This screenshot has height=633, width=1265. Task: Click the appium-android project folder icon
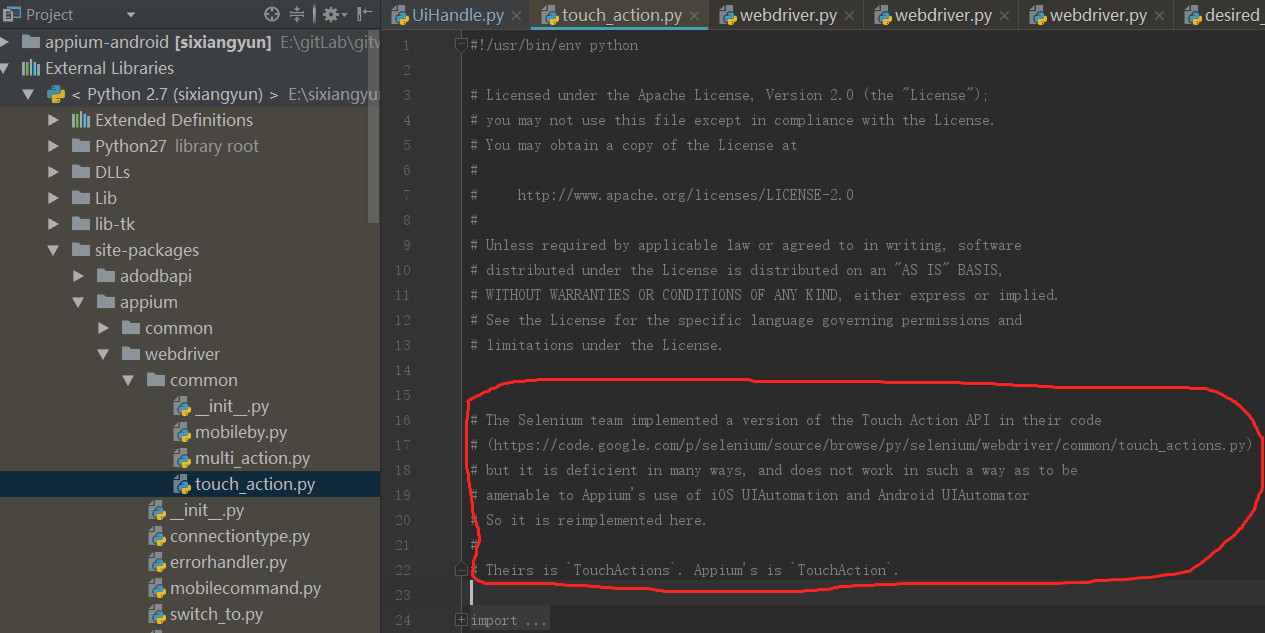point(31,42)
